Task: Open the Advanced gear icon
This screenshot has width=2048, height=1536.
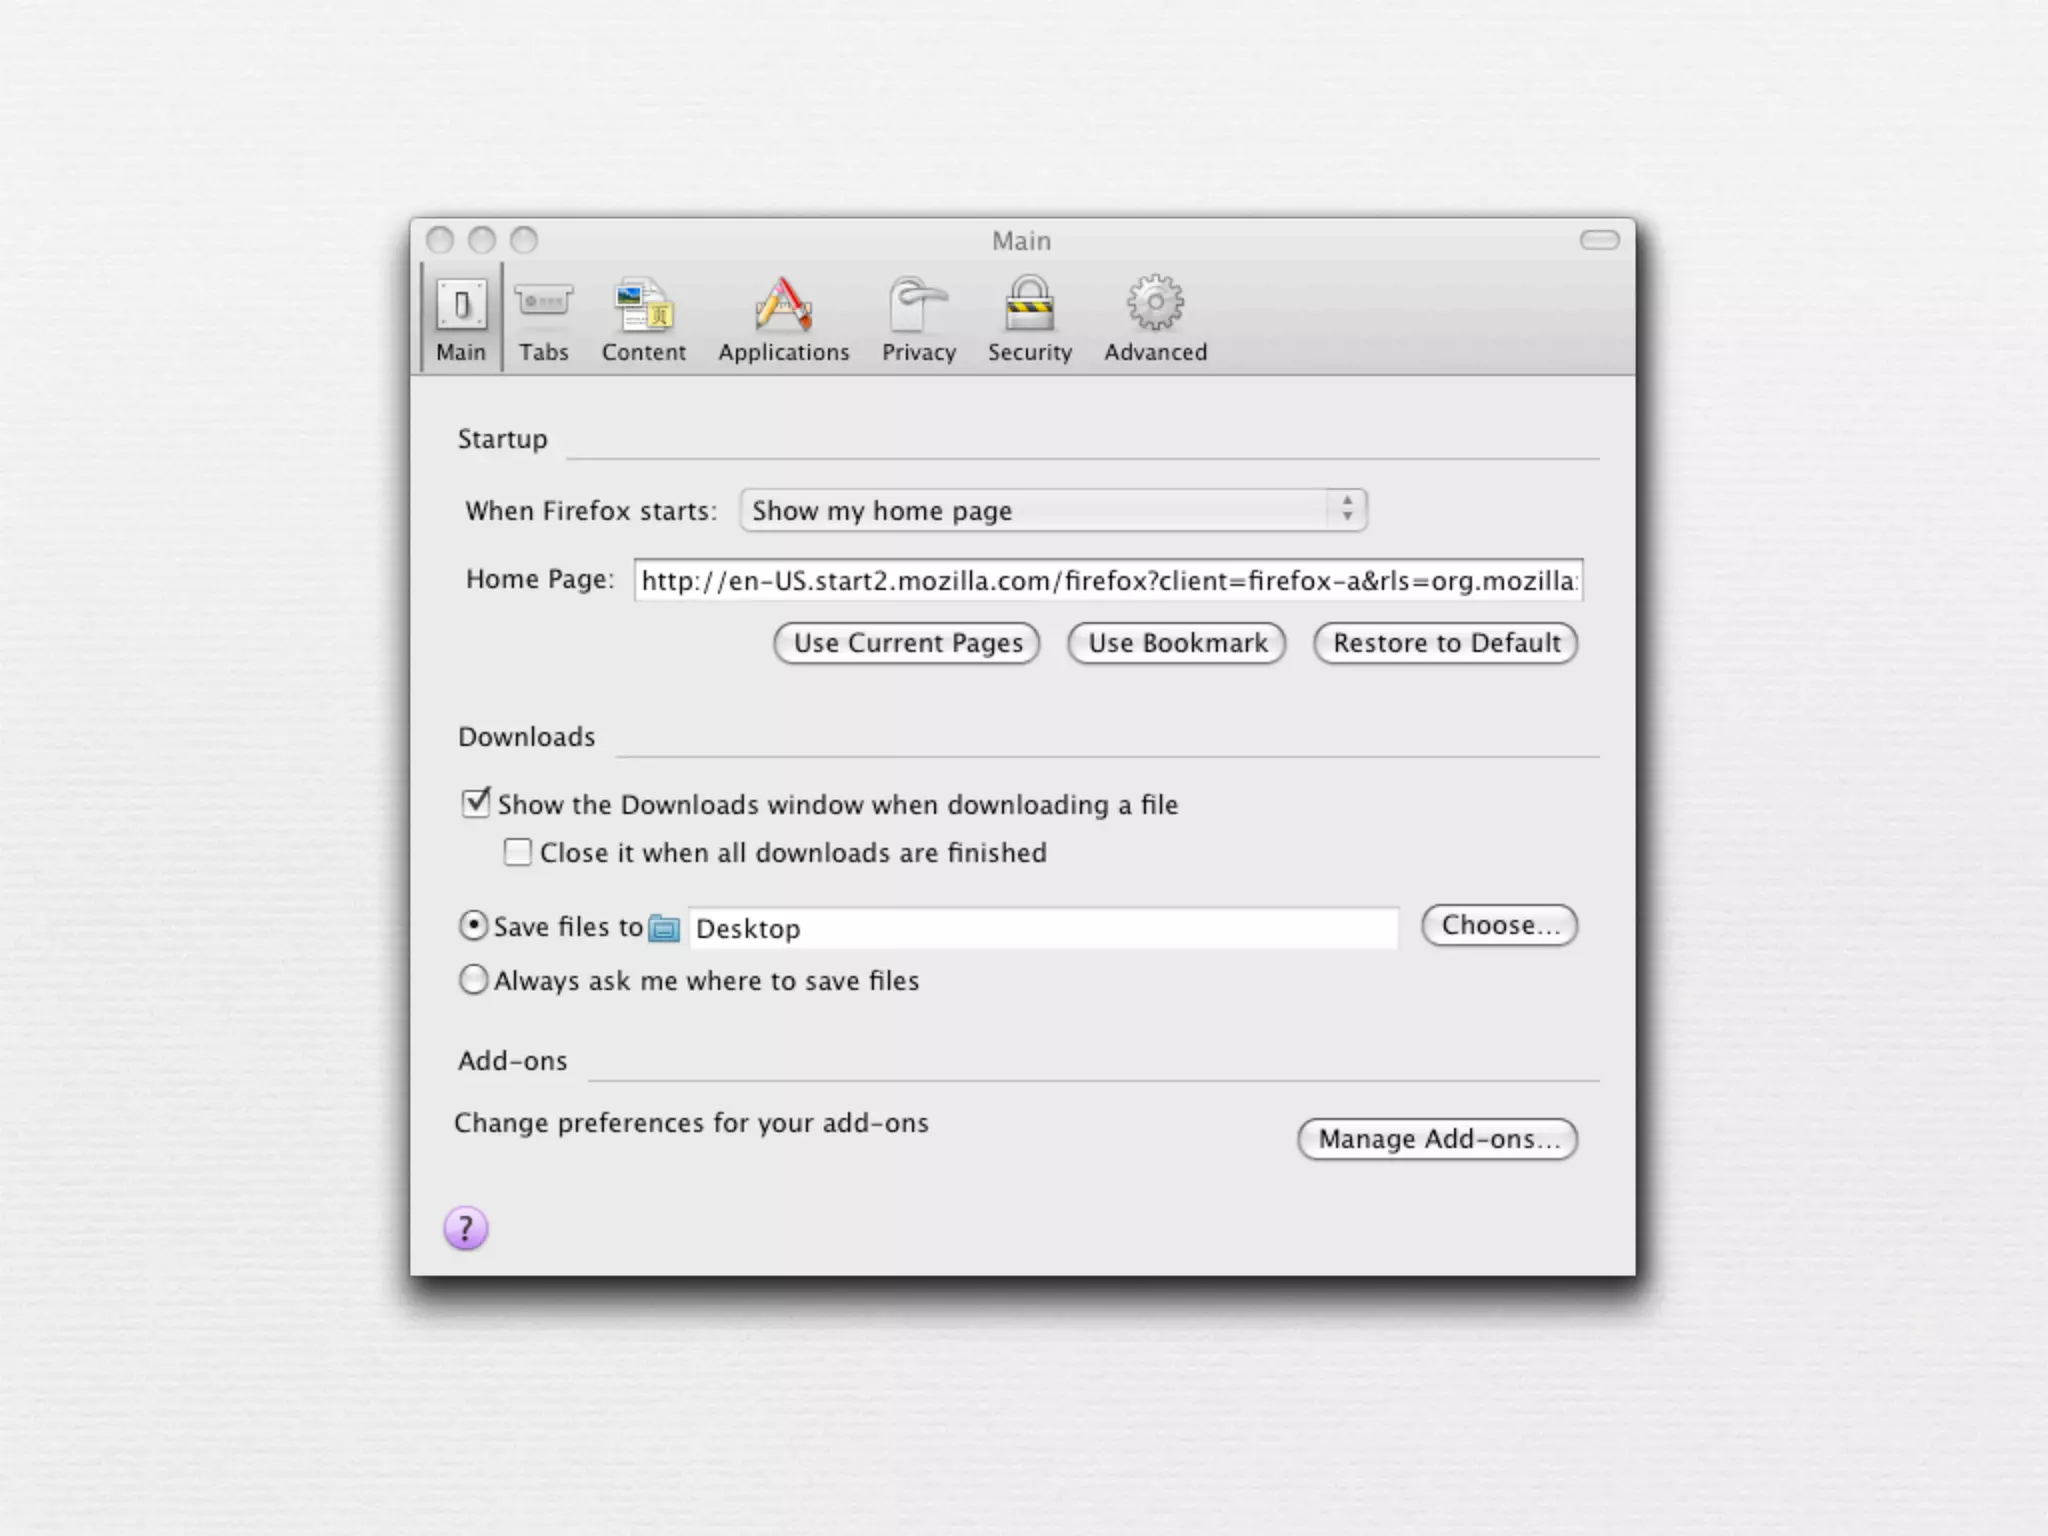Action: click(x=1155, y=304)
